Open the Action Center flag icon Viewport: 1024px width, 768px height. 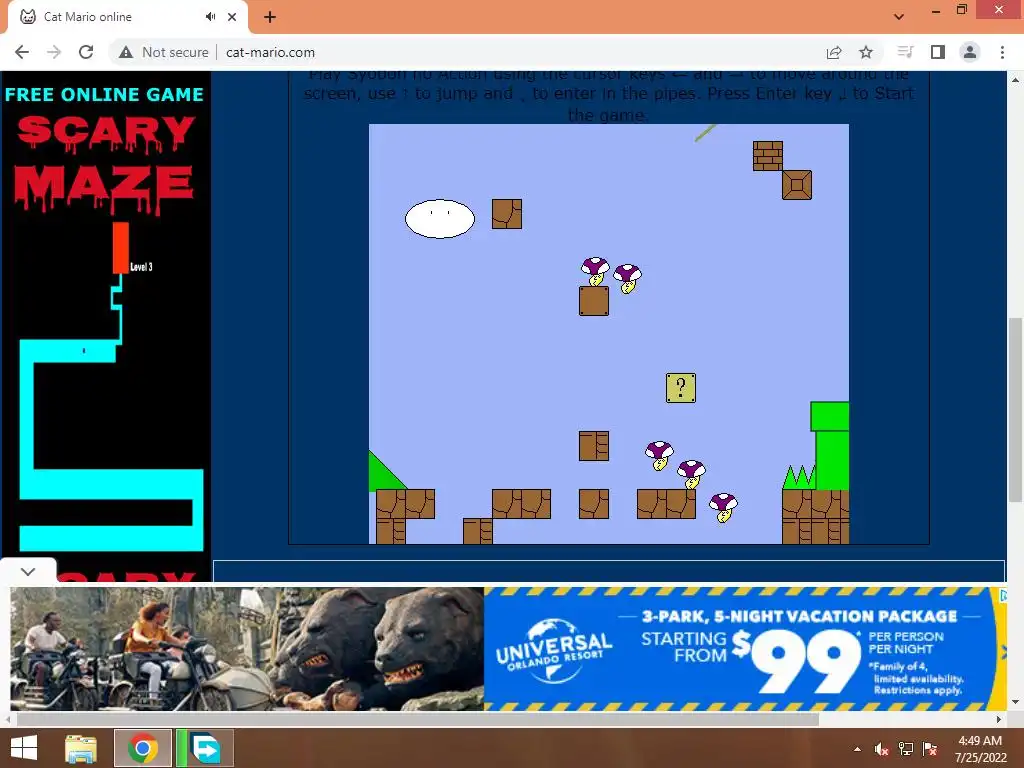pos(930,749)
